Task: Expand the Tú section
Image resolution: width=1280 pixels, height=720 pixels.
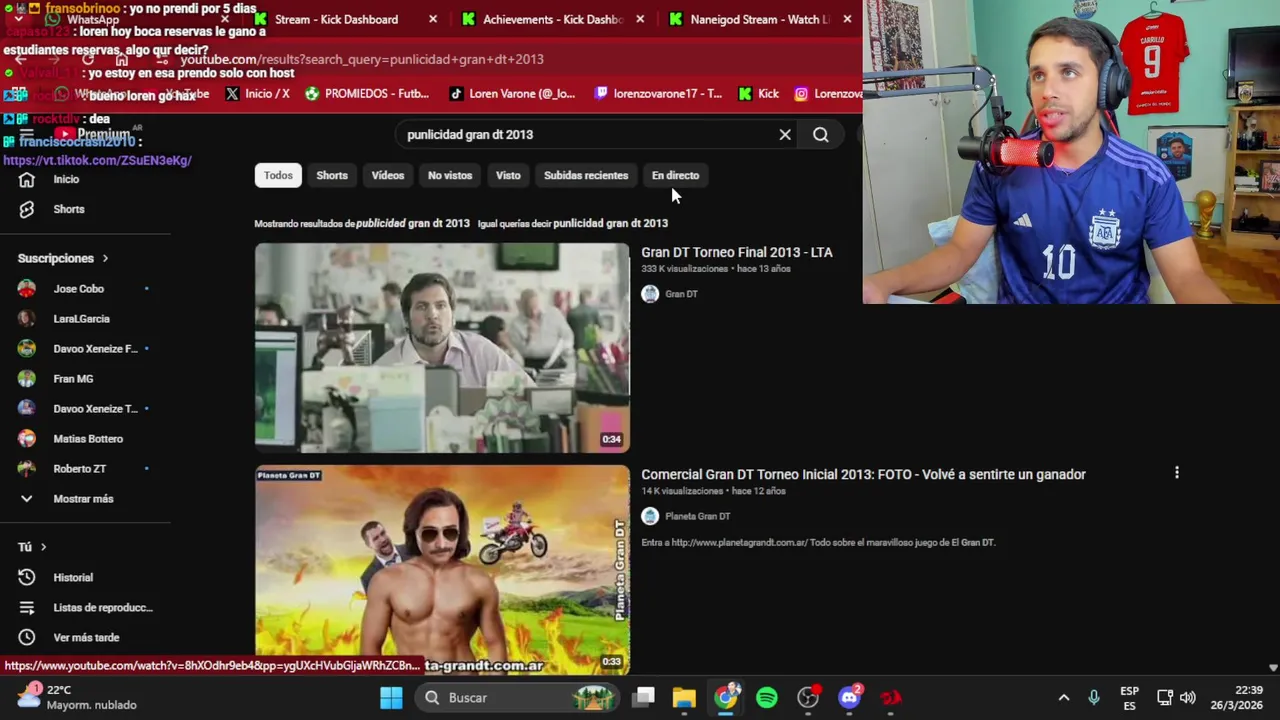Action: pyautogui.click(x=32, y=547)
